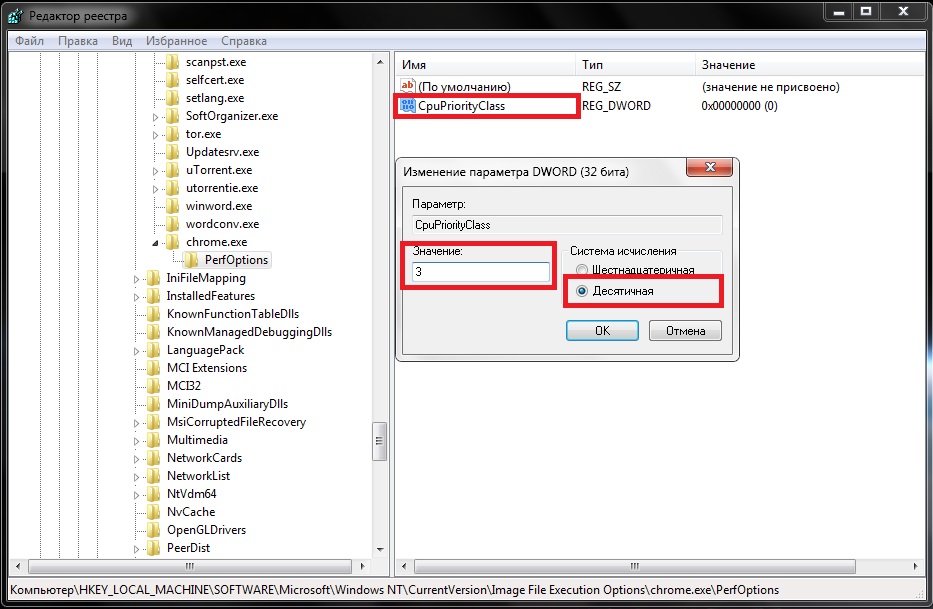This screenshot has height=609, width=933.
Task: Click the chrome.exe folder icon
Action: click(172, 242)
